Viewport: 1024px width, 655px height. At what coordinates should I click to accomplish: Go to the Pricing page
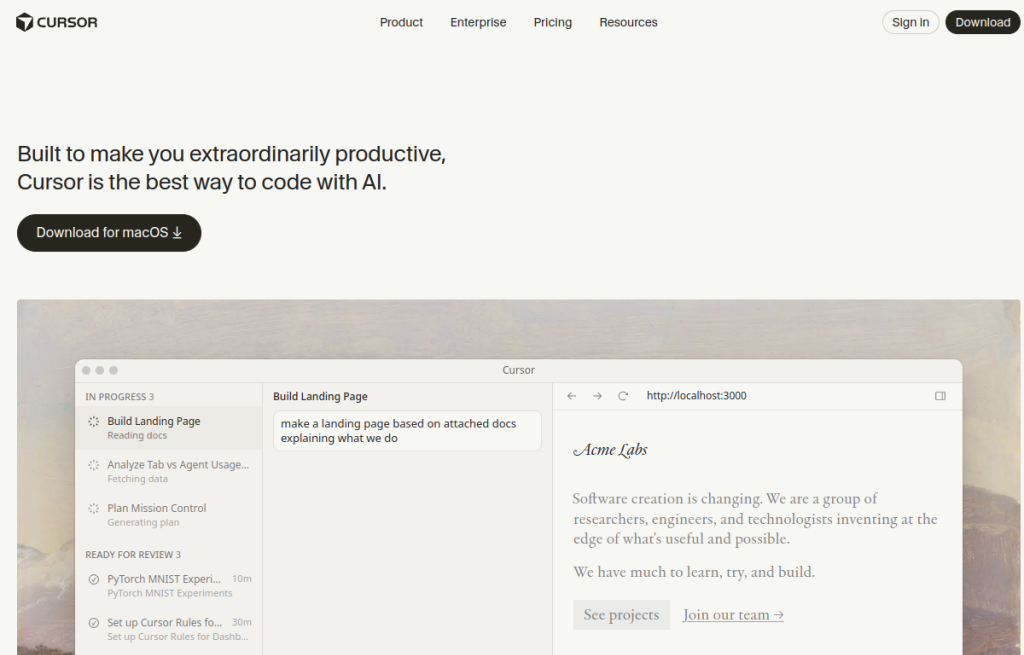(x=553, y=22)
